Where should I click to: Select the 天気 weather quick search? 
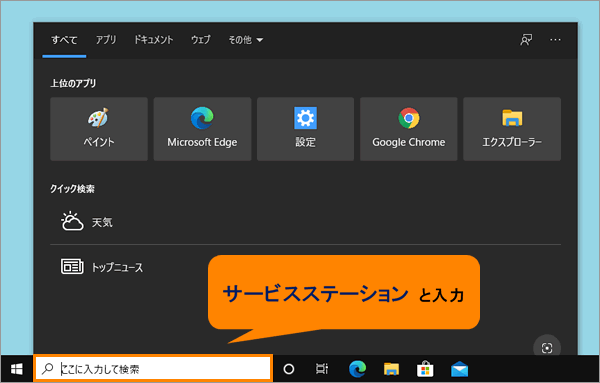click(x=305, y=222)
